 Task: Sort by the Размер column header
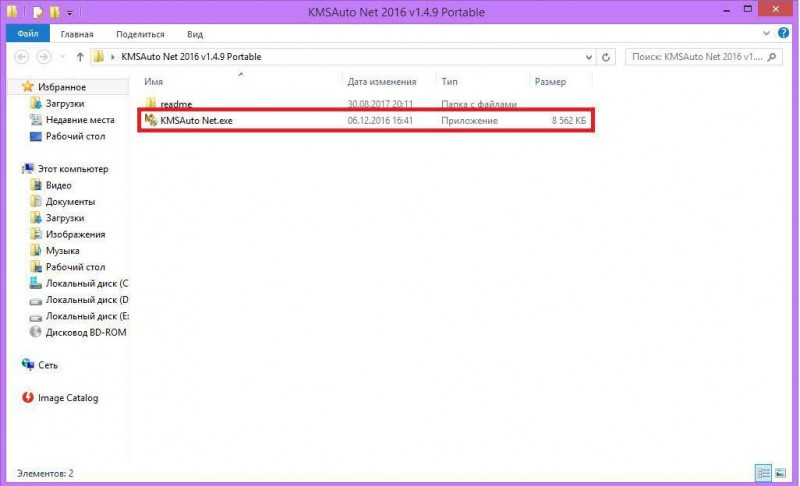(550, 82)
